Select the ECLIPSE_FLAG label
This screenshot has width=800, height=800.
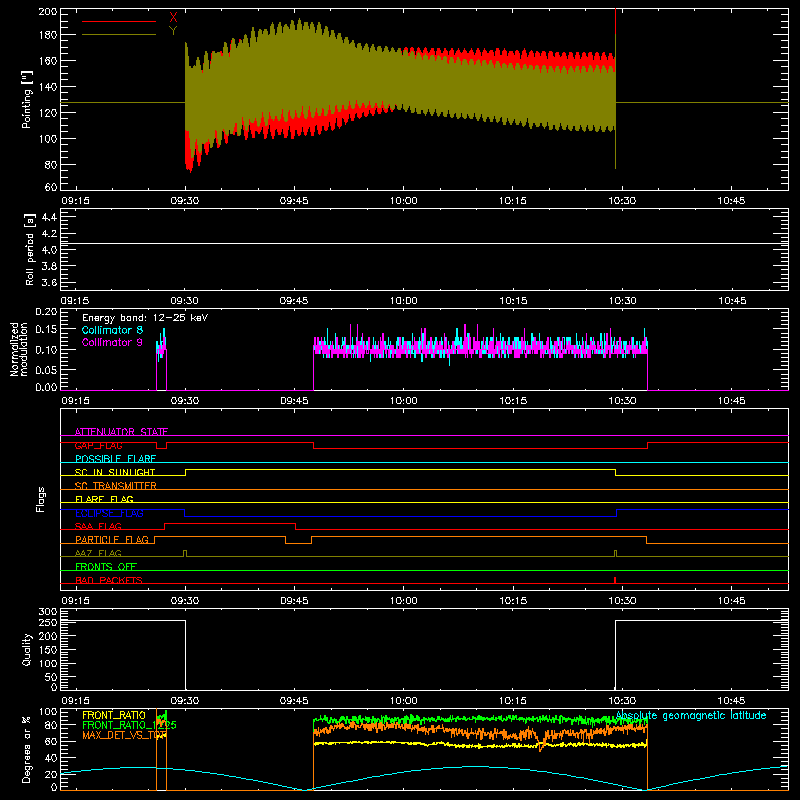point(109,513)
